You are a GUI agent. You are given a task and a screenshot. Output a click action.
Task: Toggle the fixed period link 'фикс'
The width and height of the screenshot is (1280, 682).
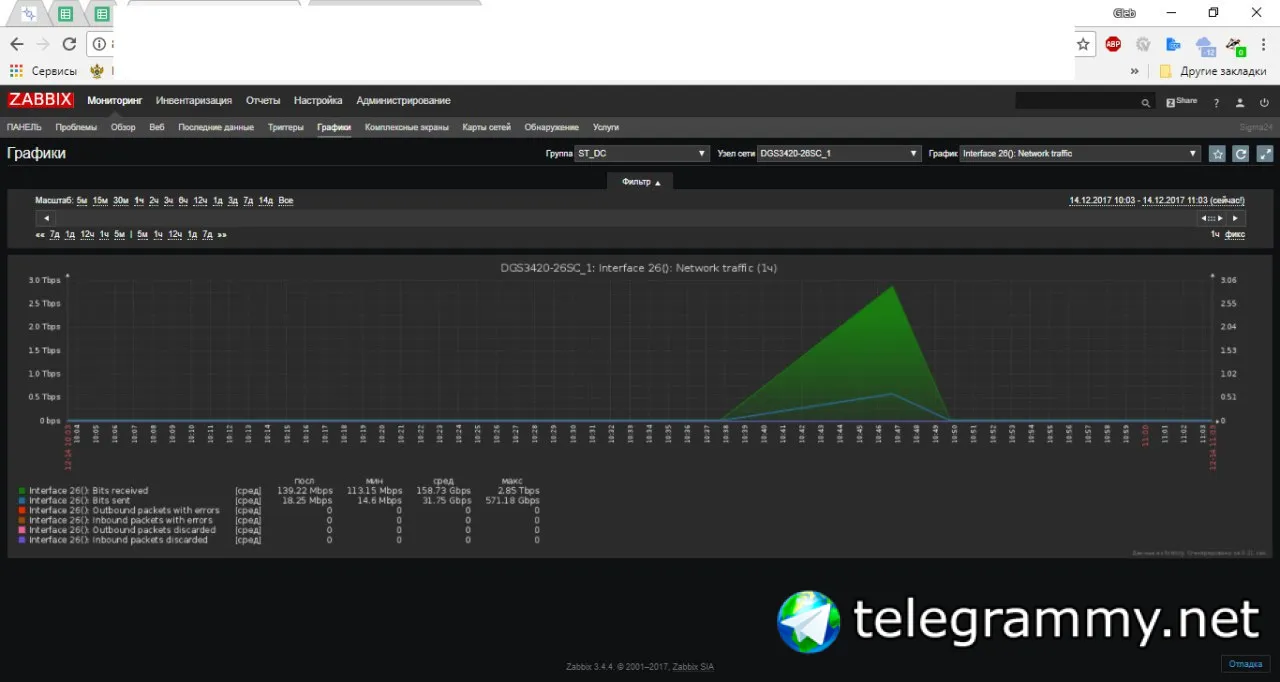coord(1235,234)
